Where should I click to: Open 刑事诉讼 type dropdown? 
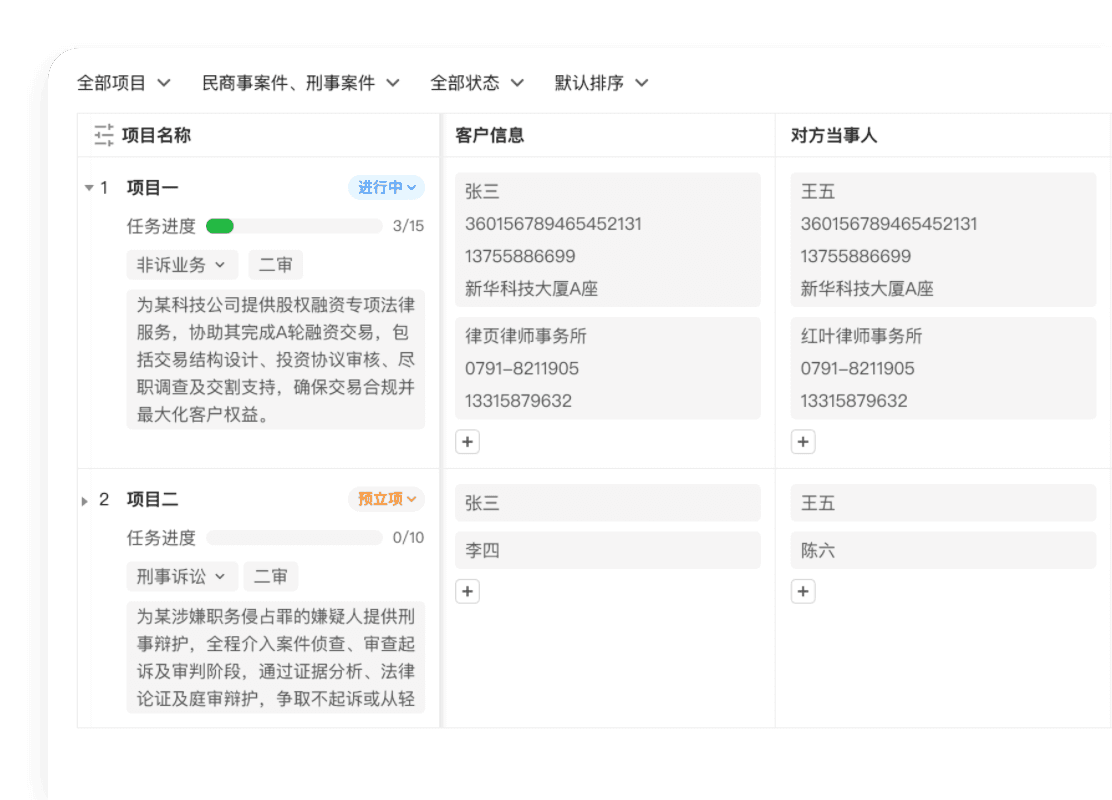pyautogui.click(x=182, y=577)
